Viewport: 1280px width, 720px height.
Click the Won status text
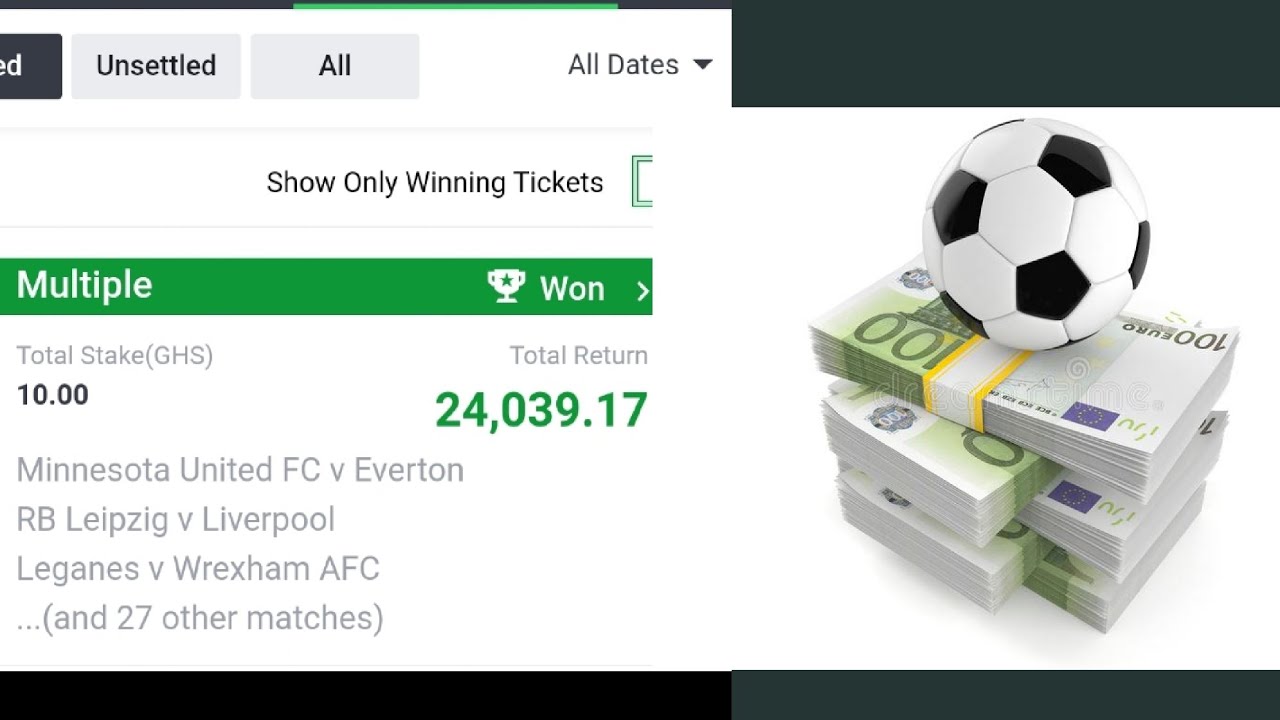(x=572, y=289)
